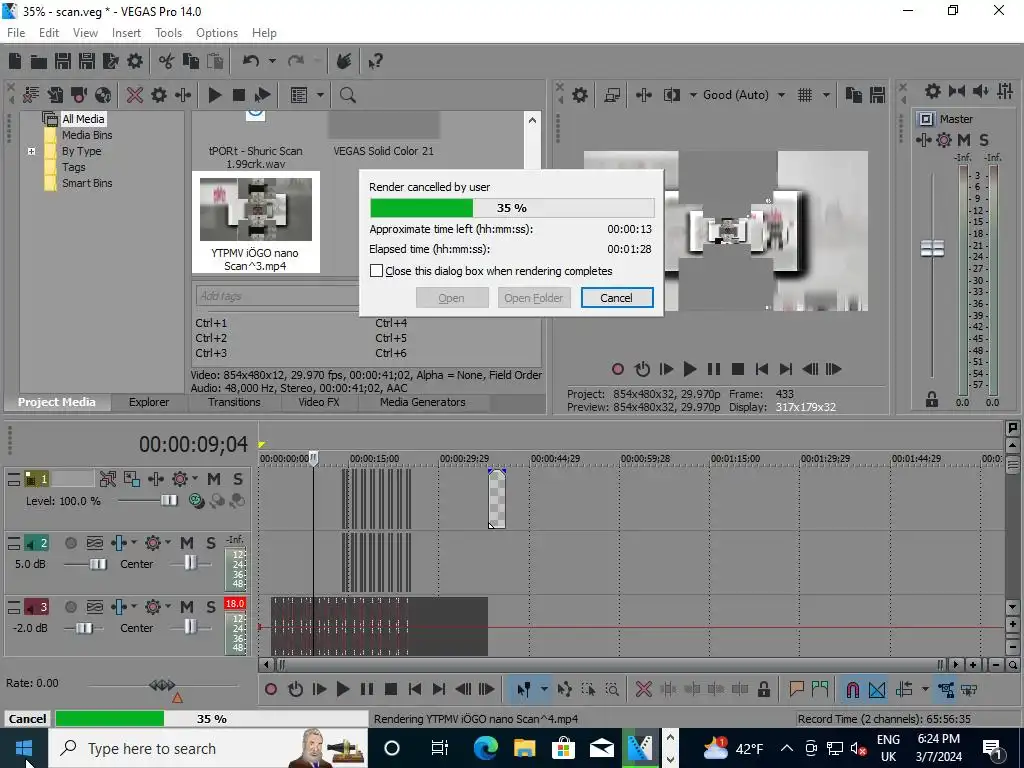
Task: Open the File menu
Action: [16, 33]
